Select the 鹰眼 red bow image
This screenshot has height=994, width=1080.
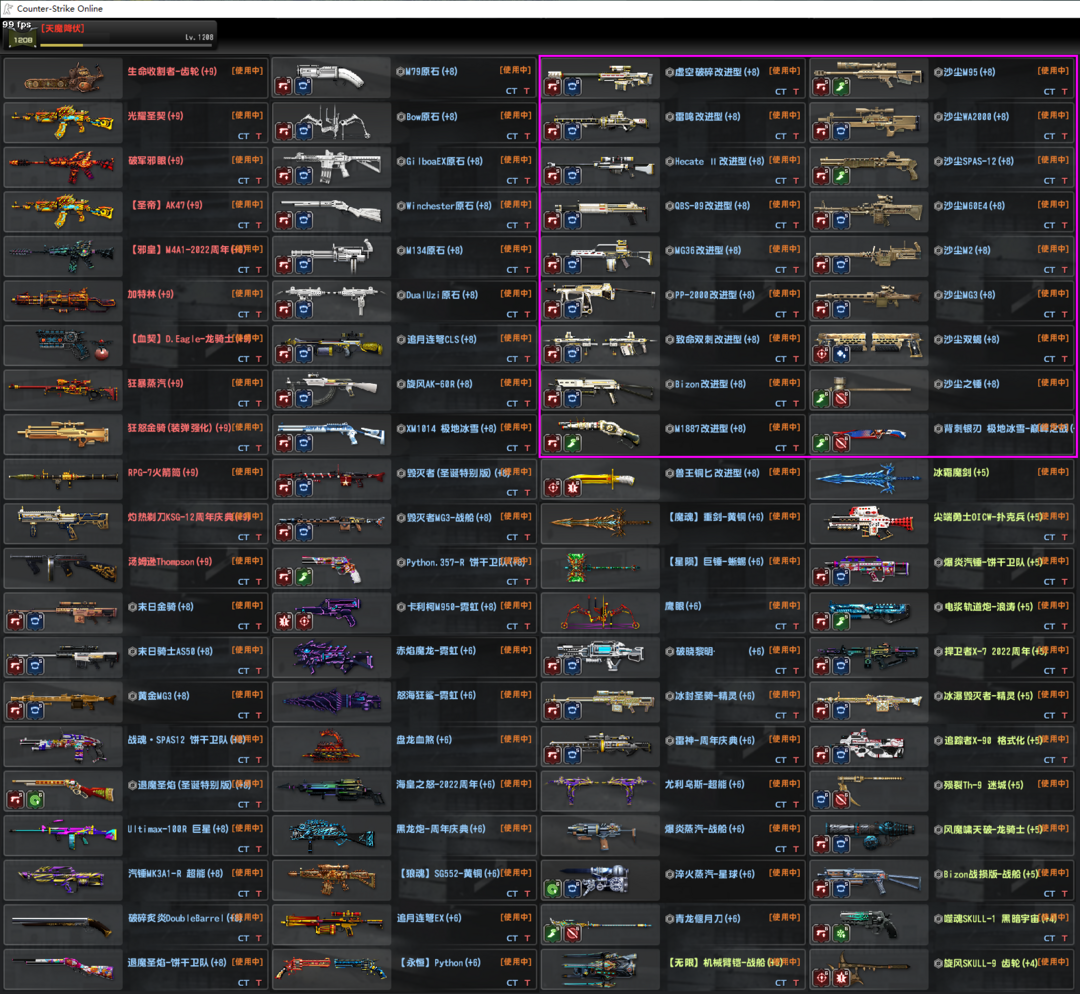(601, 612)
